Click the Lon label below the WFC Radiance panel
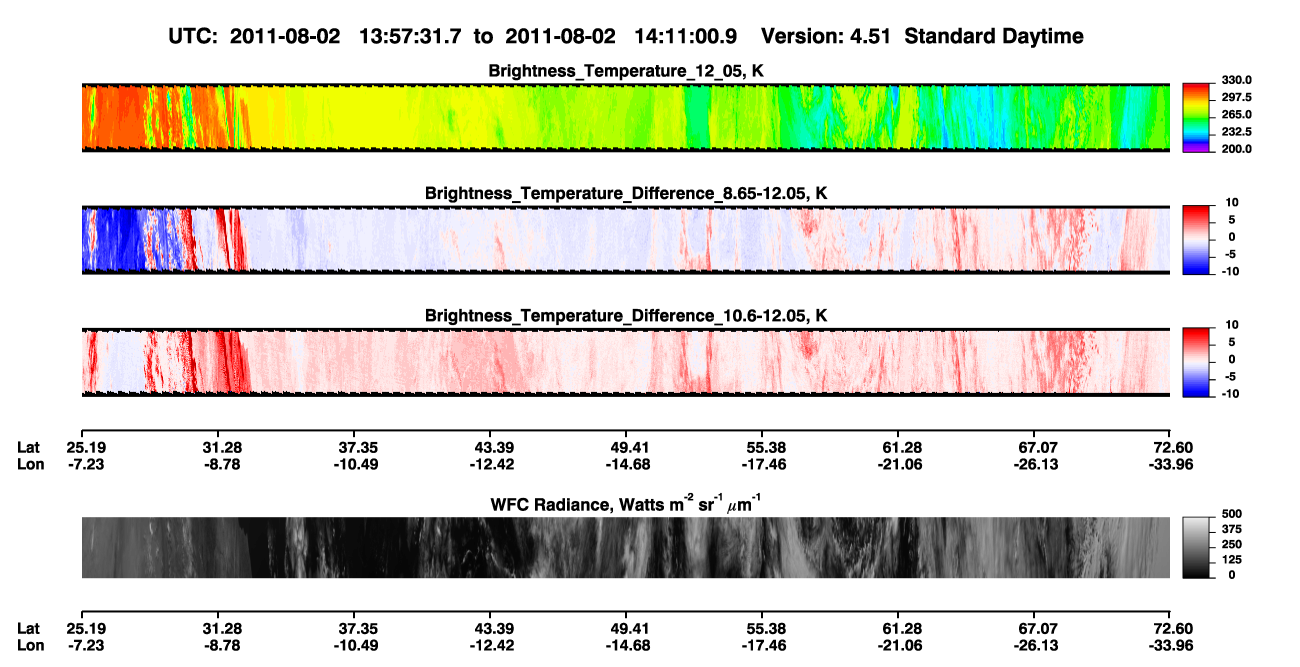The image size is (1300, 667). (x=29, y=645)
